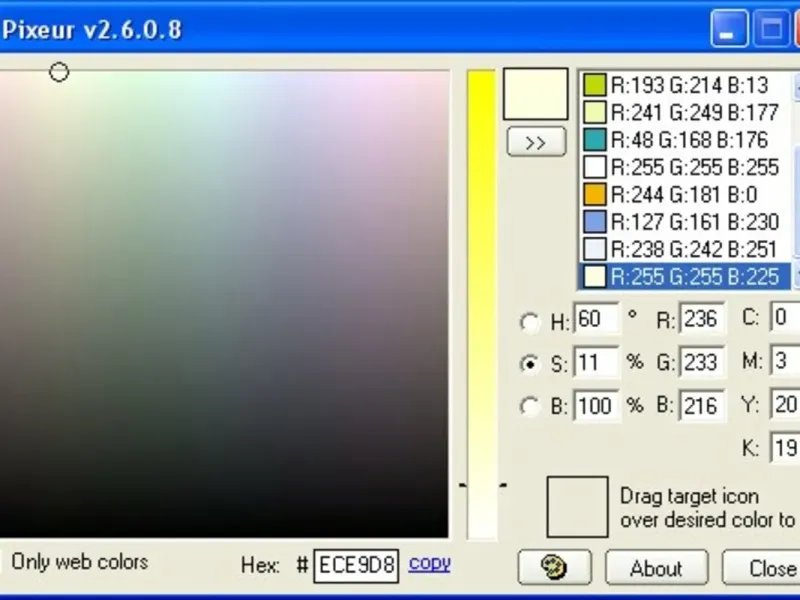Select saved color R:255 G:255 B:255

click(686, 167)
